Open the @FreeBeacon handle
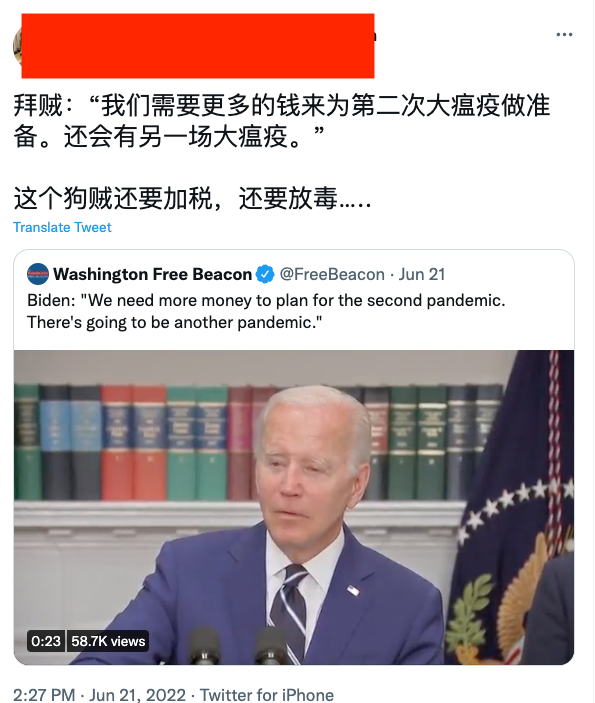The width and height of the screenshot is (595, 703). pos(332,274)
